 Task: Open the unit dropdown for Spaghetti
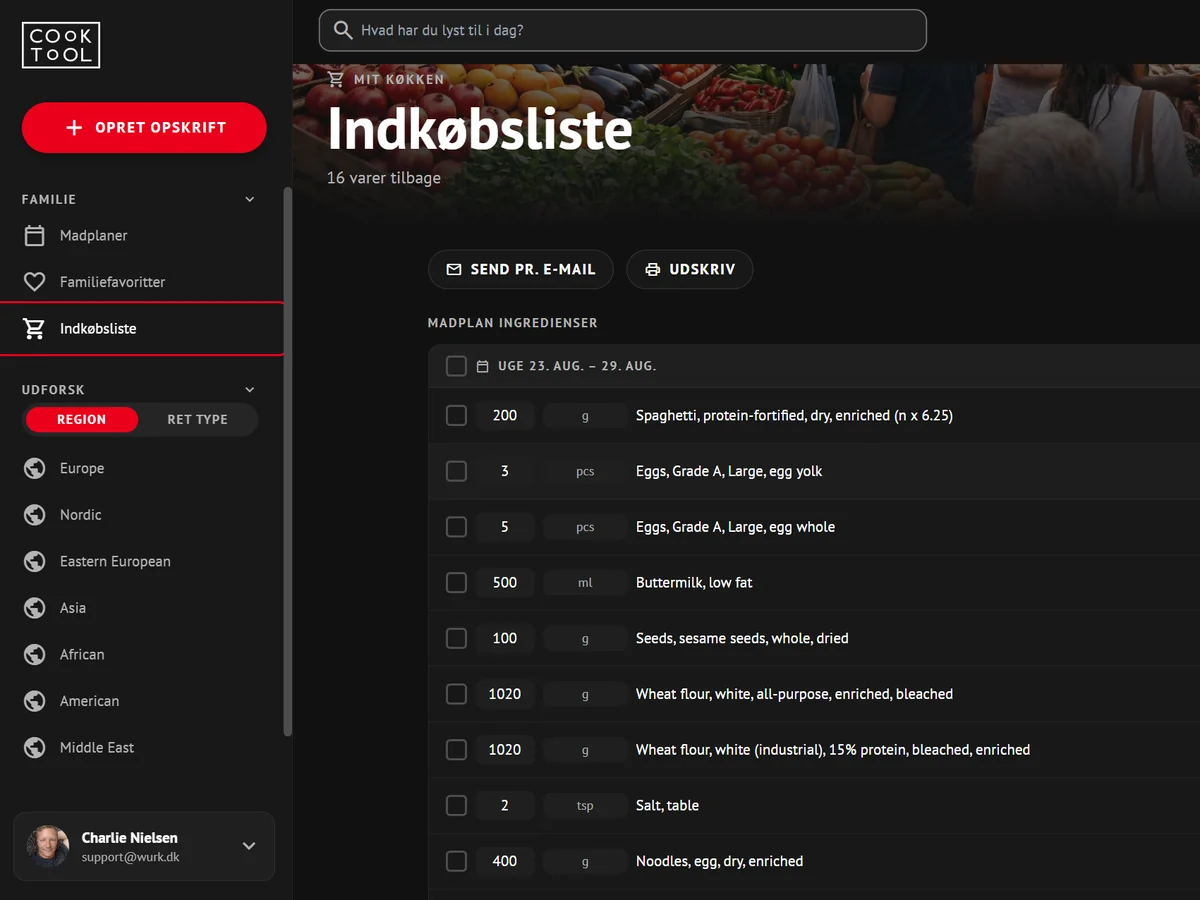click(585, 416)
